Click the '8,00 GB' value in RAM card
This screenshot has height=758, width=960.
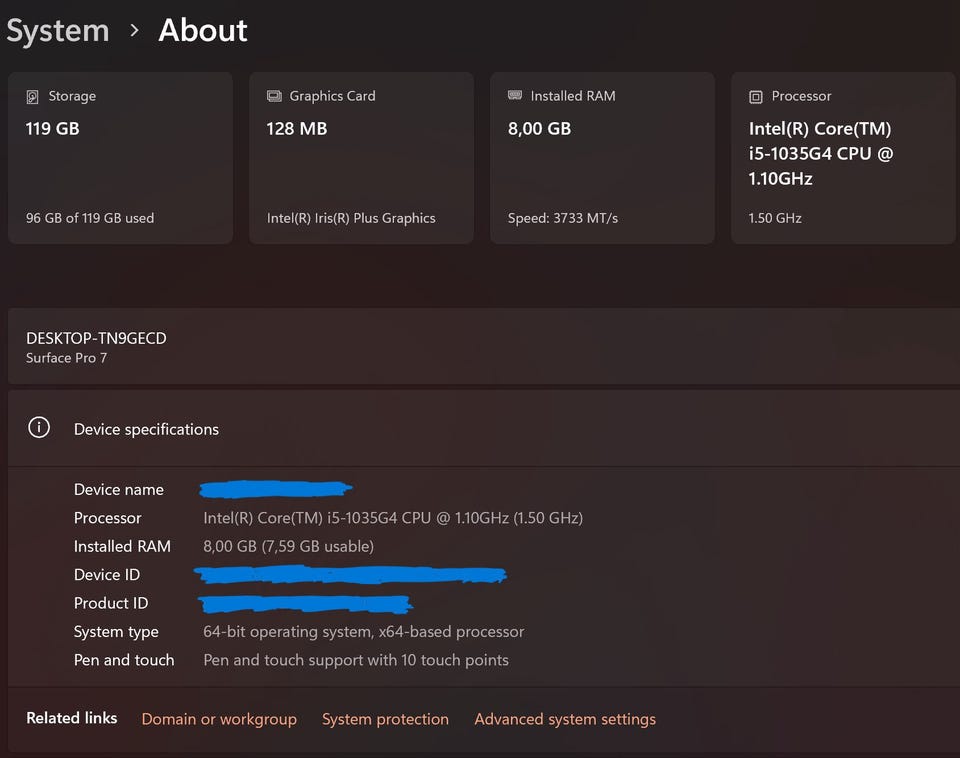point(539,129)
